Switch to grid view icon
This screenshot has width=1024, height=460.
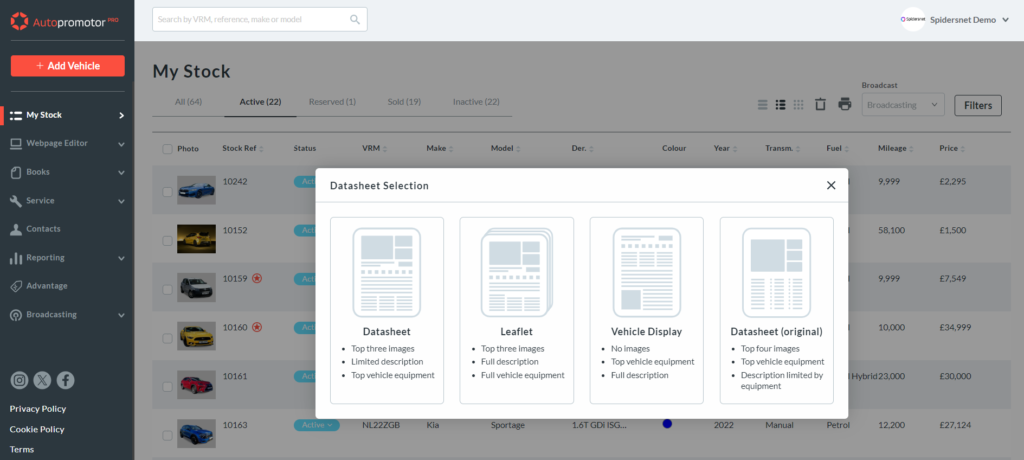click(798, 105)
